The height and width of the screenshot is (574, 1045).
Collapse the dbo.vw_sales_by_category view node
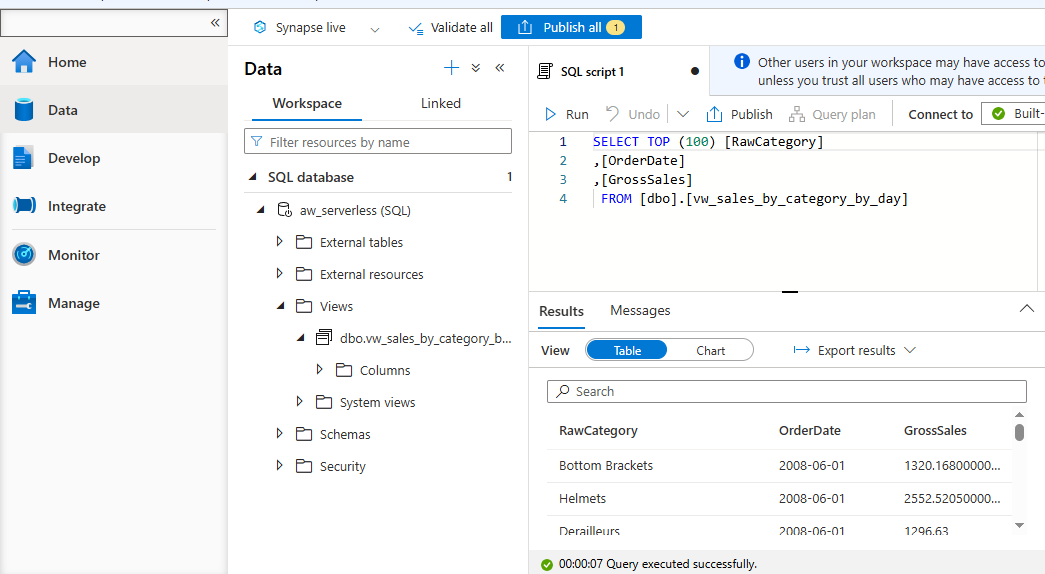[301, 338]
